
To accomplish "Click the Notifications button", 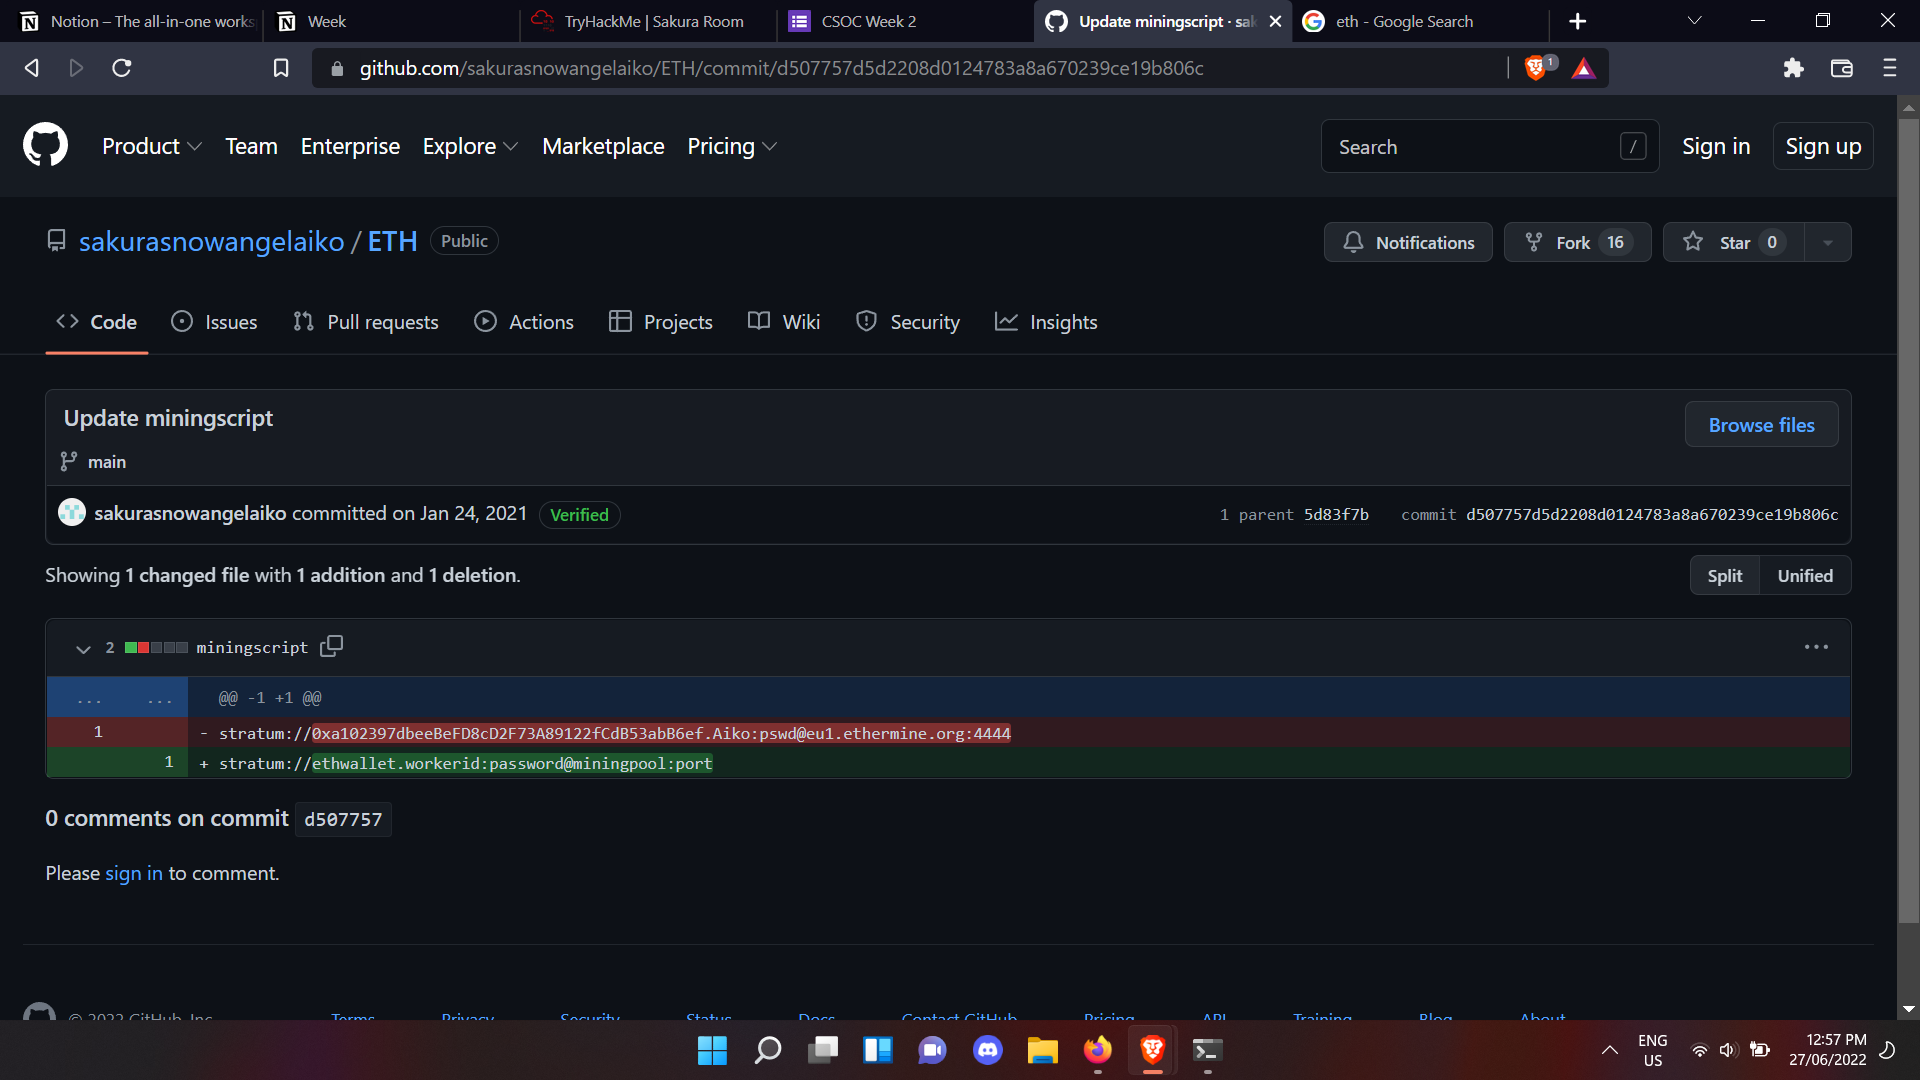I will pos(1408,242).
